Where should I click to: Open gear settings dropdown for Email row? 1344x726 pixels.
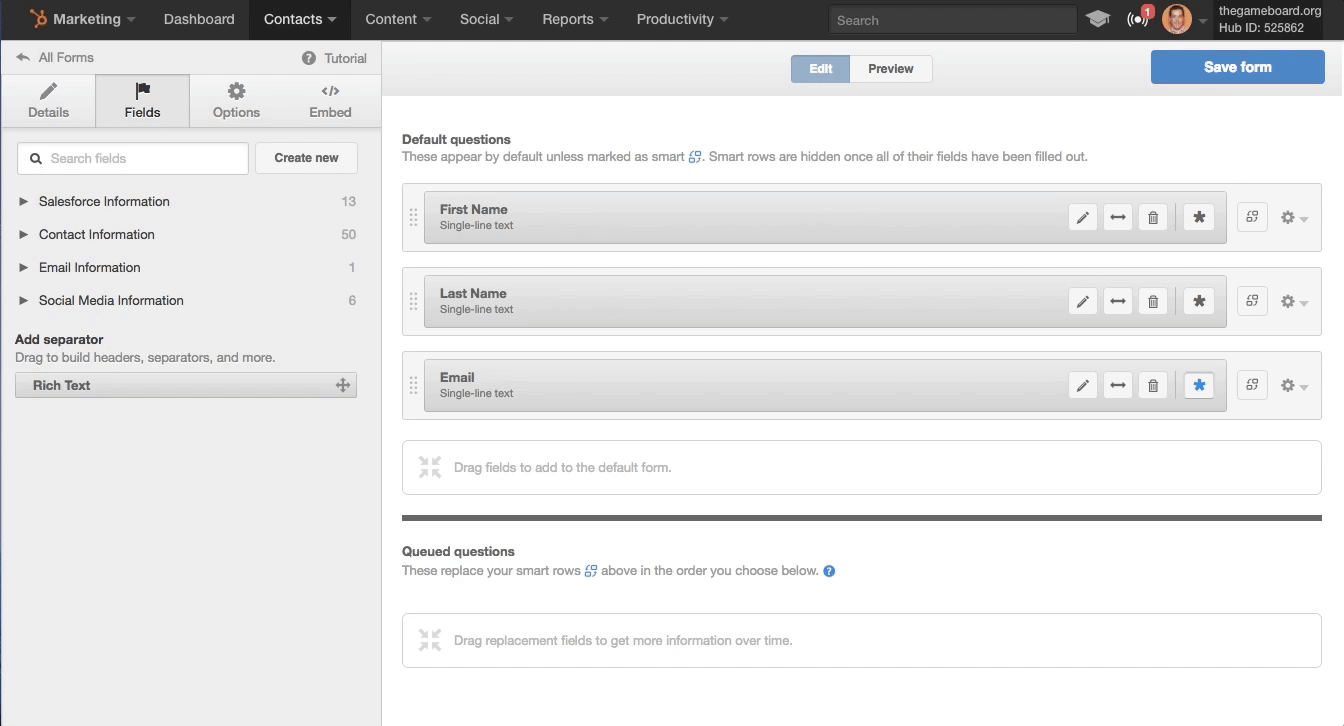click(1294, 385)
